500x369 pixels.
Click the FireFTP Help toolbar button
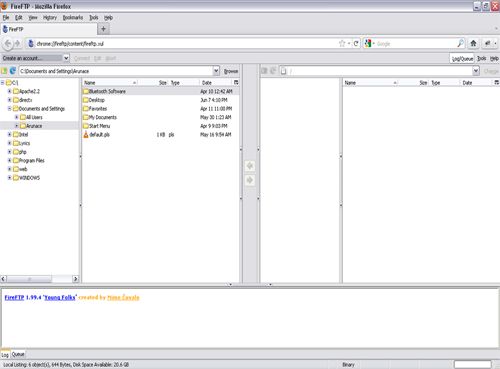(494, 58)
